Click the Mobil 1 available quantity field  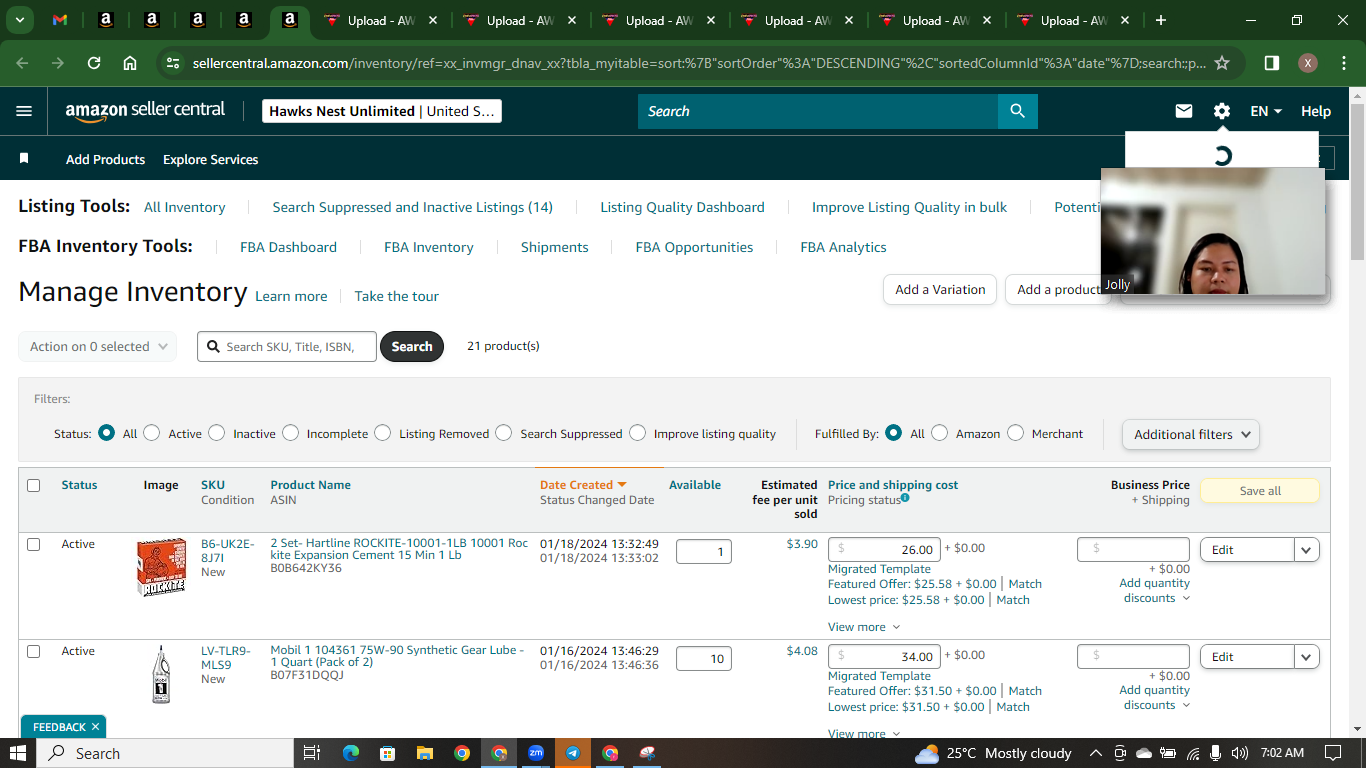click(x=704, y=659)
